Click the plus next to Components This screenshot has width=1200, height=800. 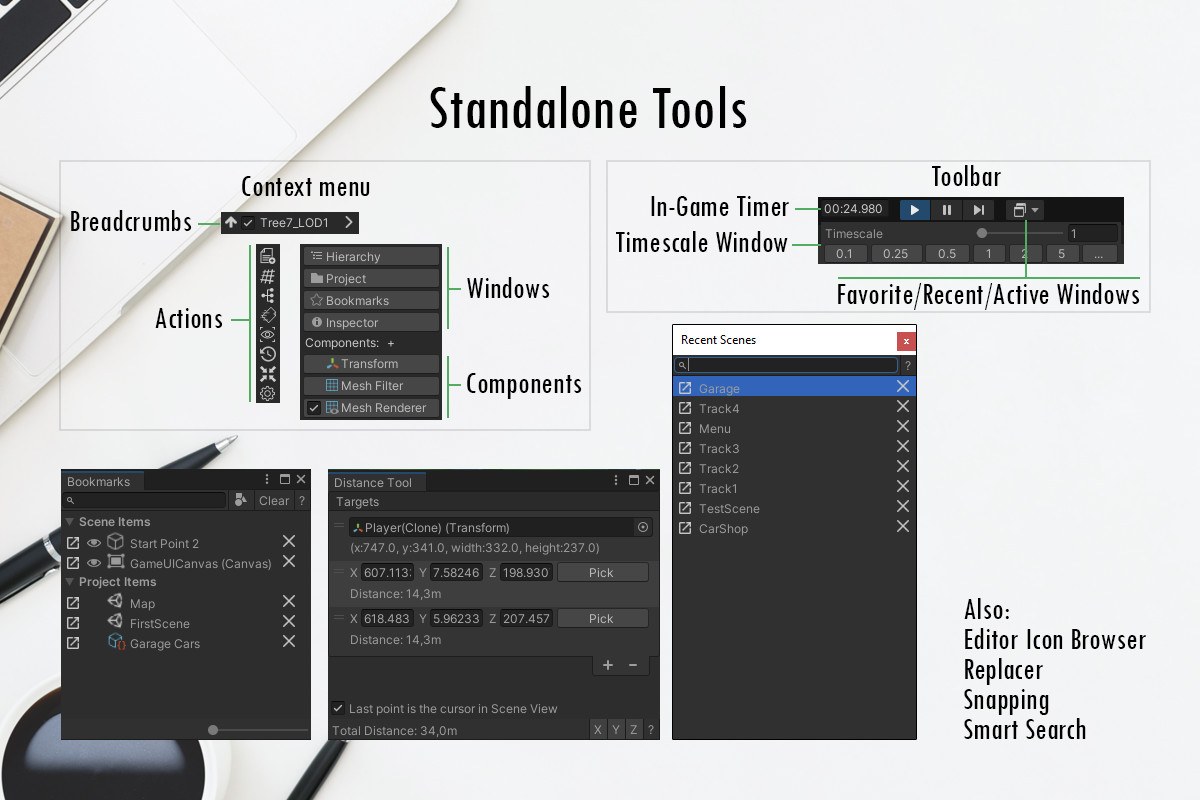pyautogui.click(x=391, y=343)
